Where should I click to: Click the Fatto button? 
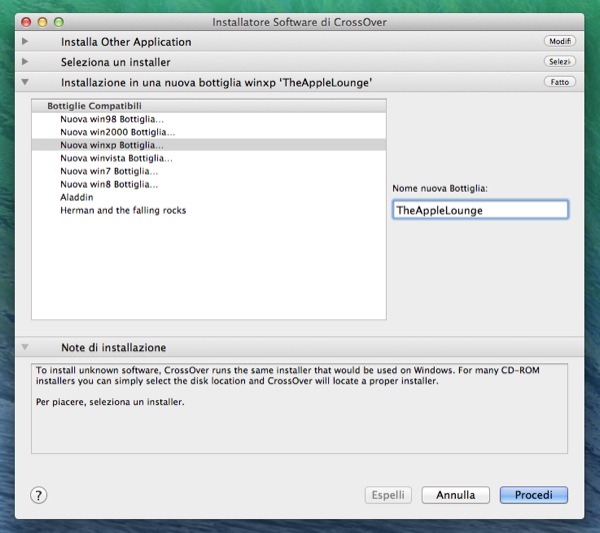point(560,82)
